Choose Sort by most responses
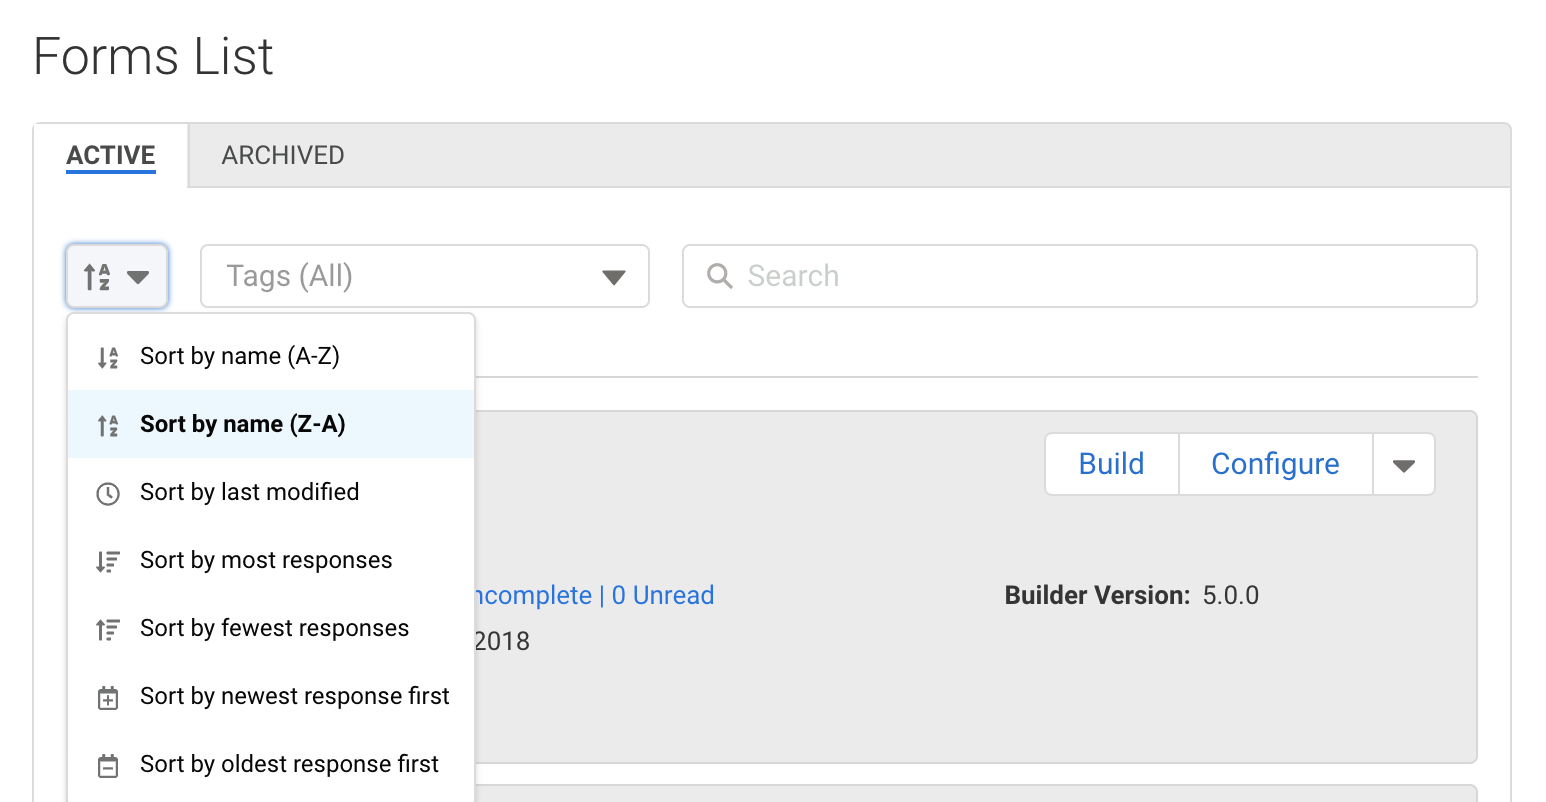The width and height of the screenshot is (1546, 802). [266, 560]
